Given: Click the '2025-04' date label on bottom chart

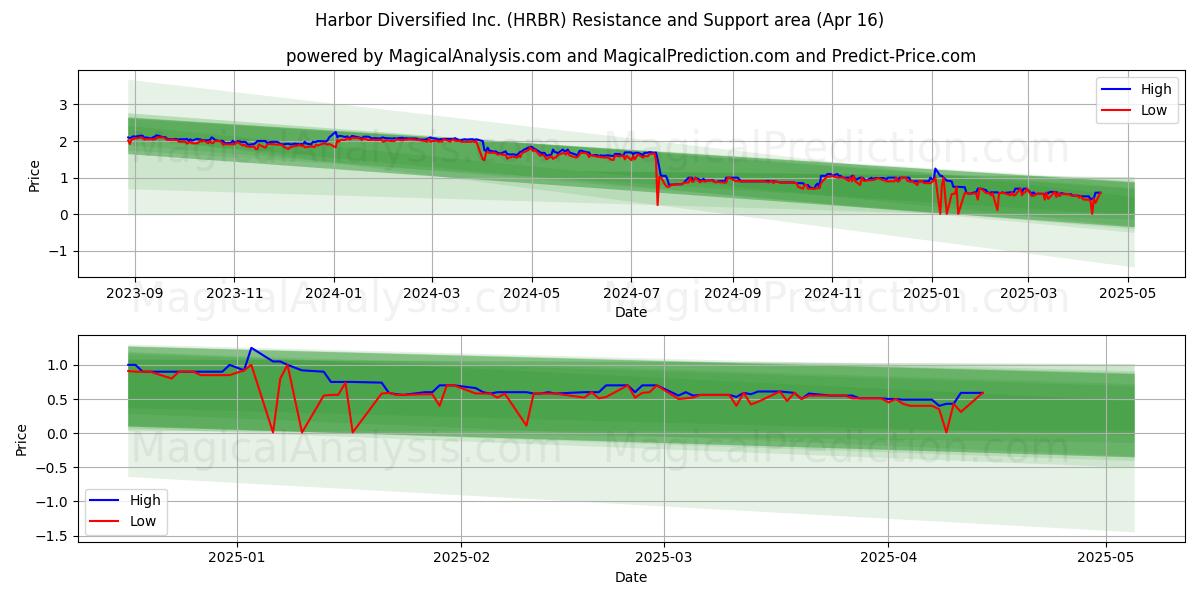Looking at the screenshot, I should click(x=889, y=559).
